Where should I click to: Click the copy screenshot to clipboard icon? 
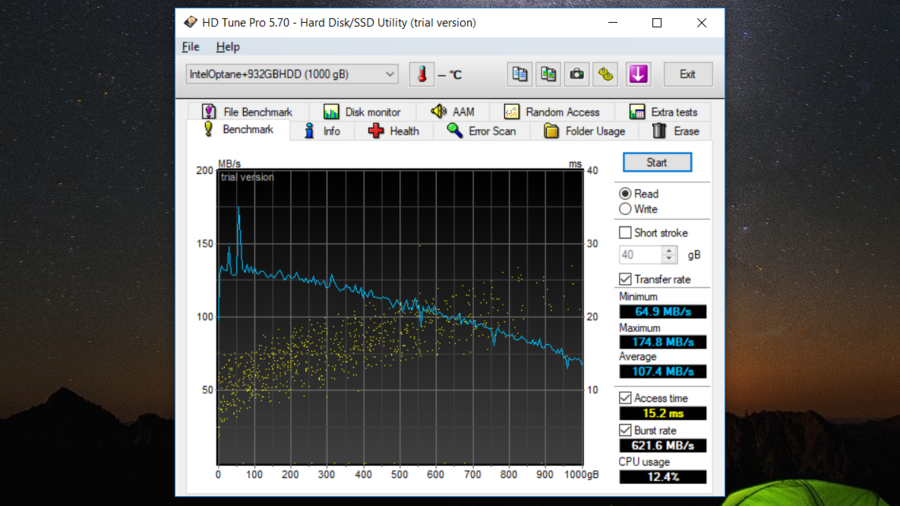click(548, 74)
